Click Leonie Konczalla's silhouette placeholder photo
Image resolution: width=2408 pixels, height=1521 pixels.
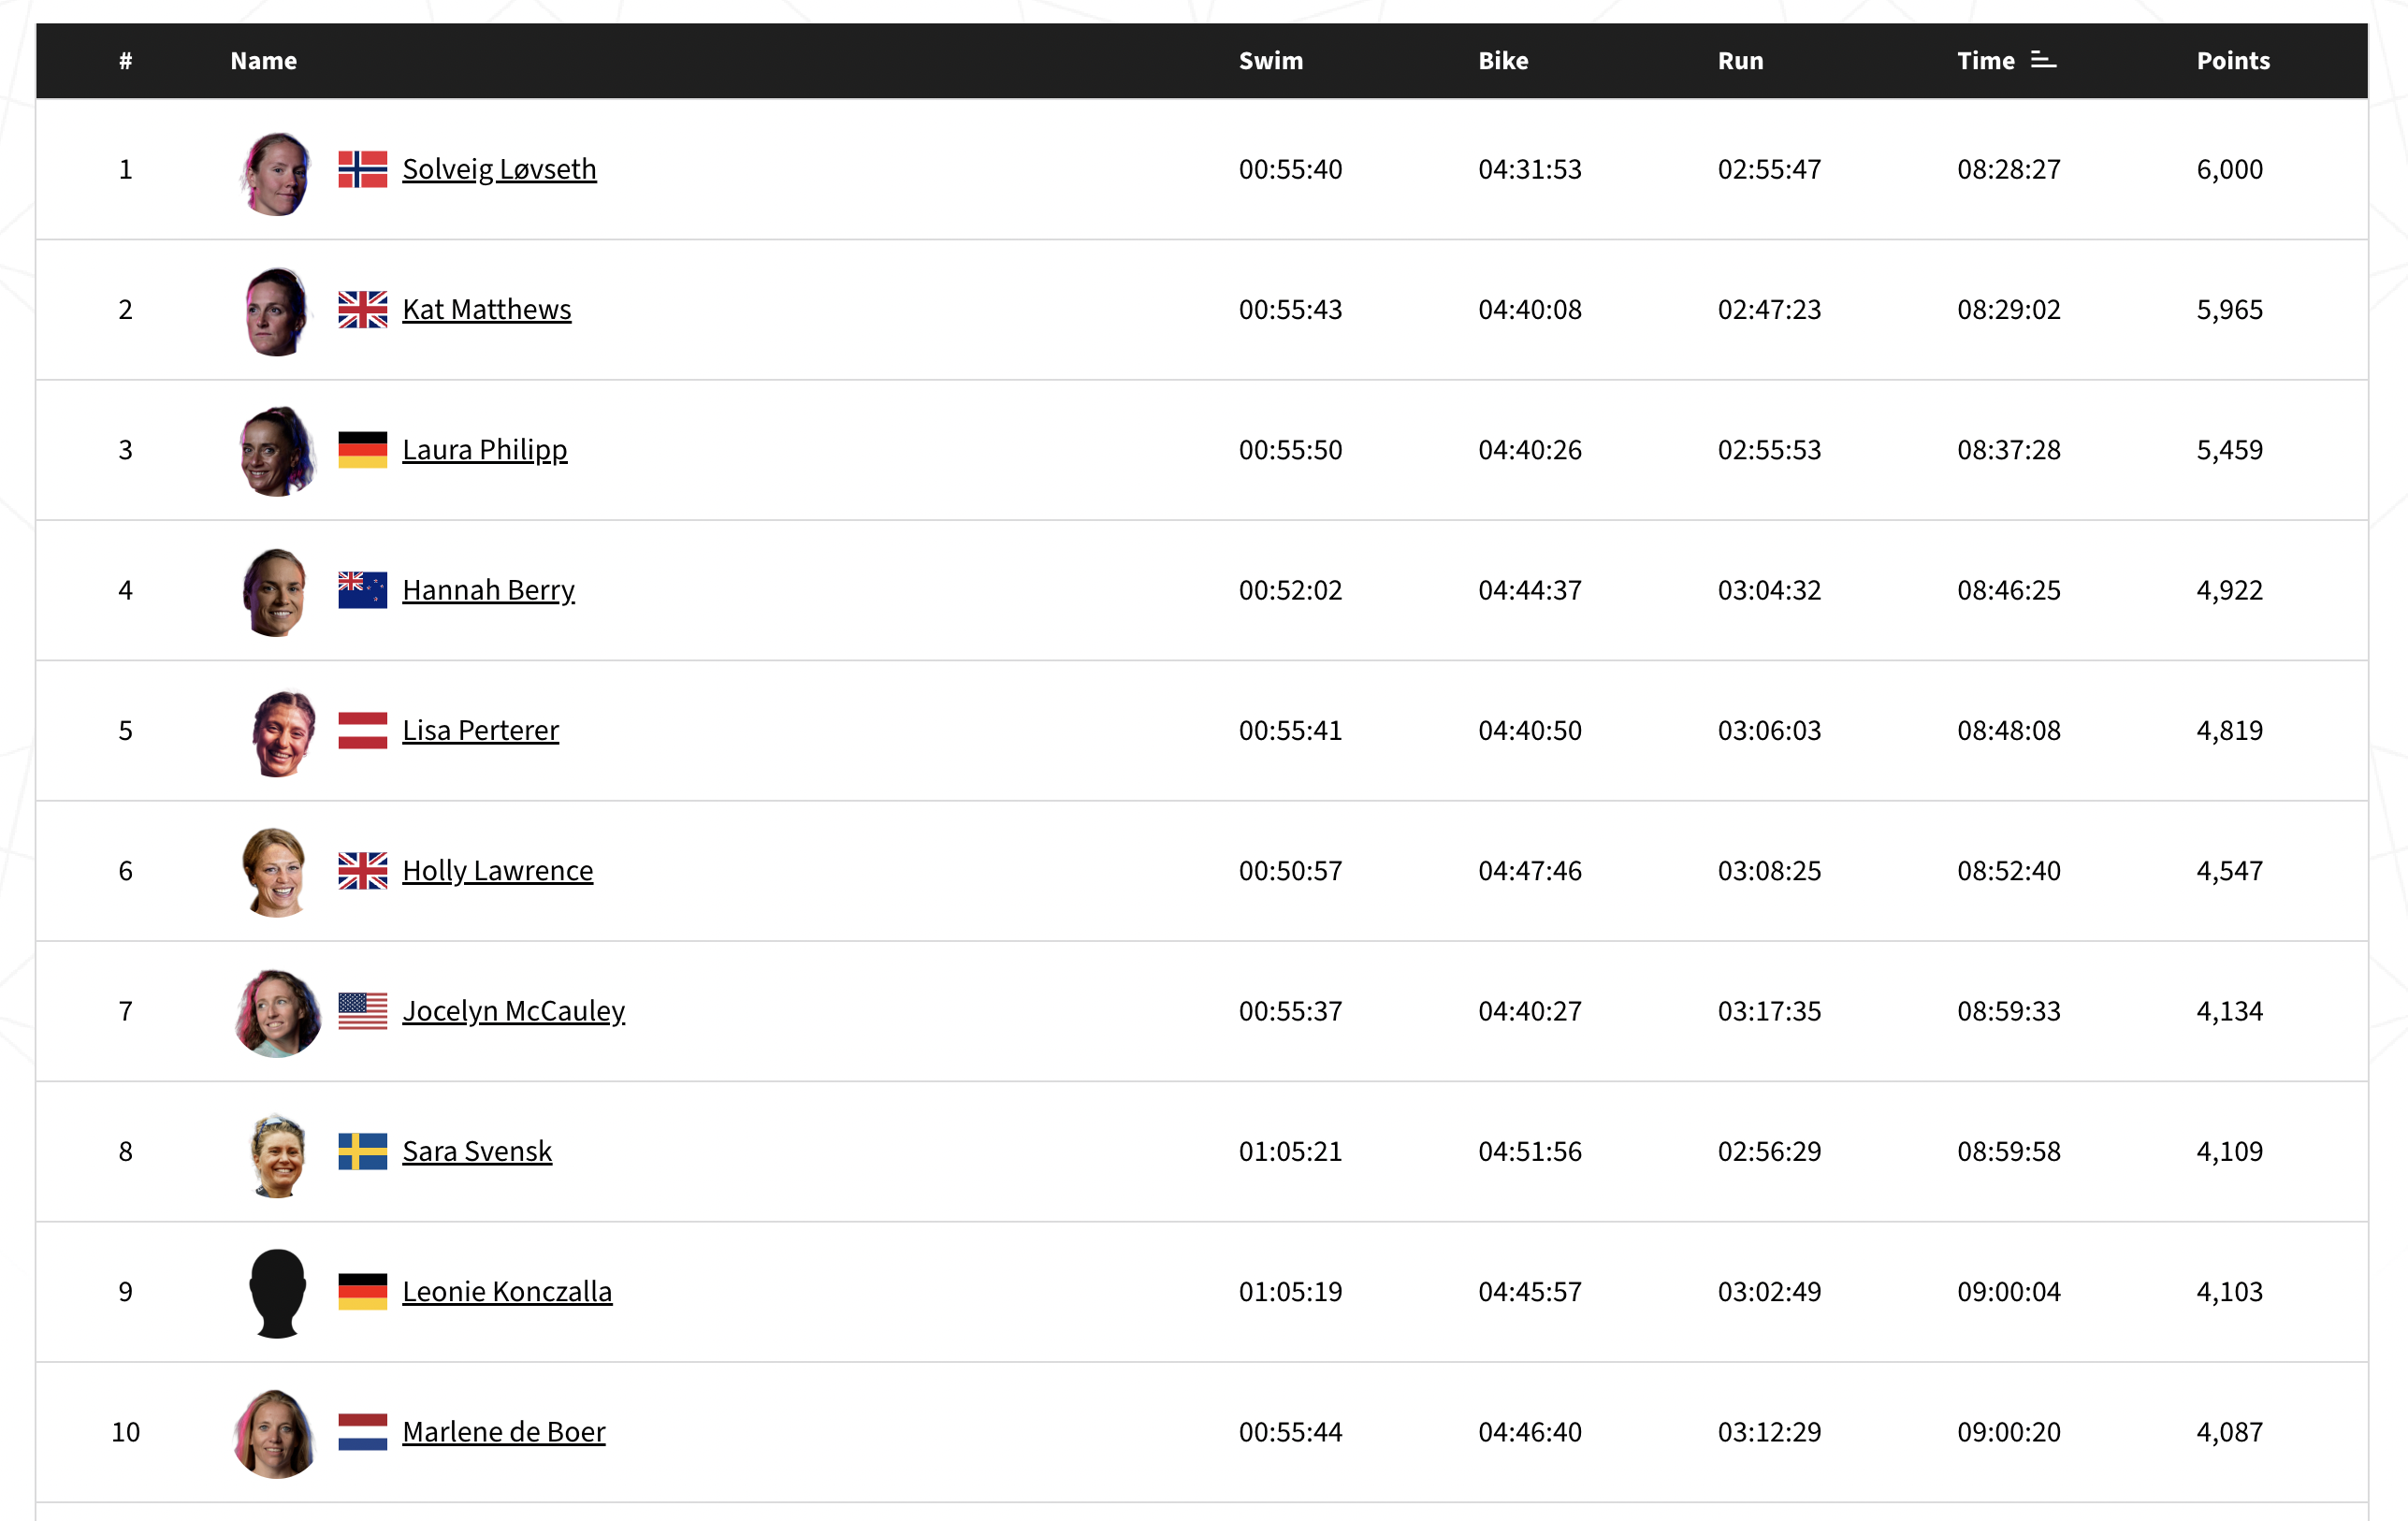tap(277, 1292)
